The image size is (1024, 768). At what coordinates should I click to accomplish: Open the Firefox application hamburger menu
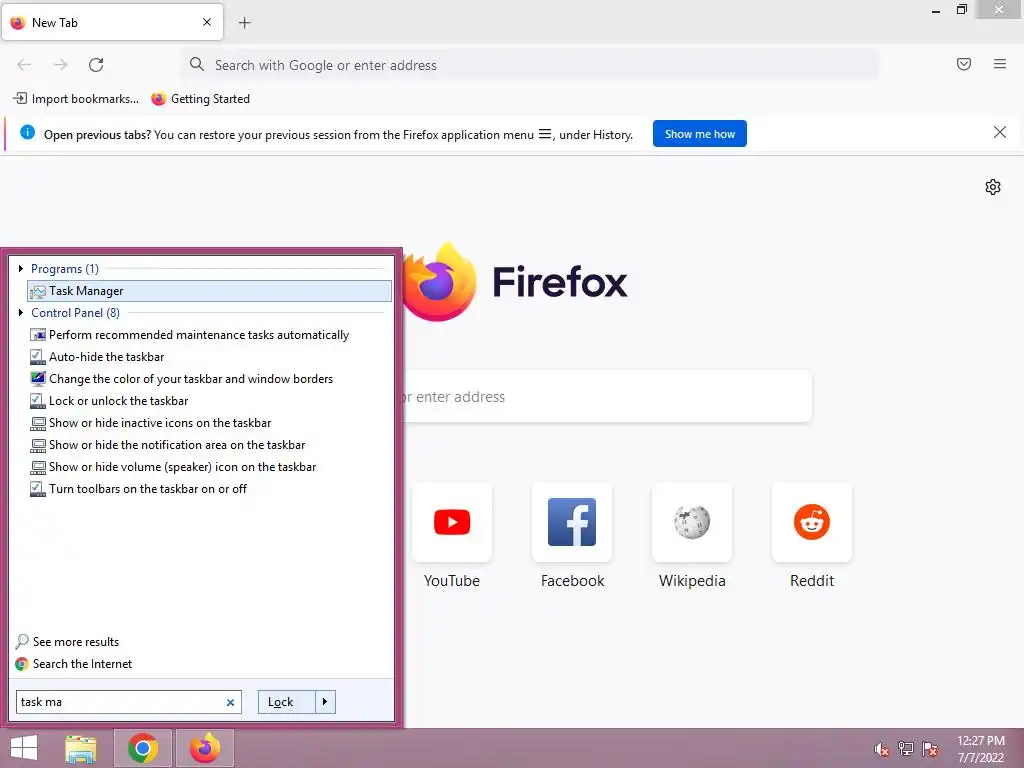(1000, 64)
